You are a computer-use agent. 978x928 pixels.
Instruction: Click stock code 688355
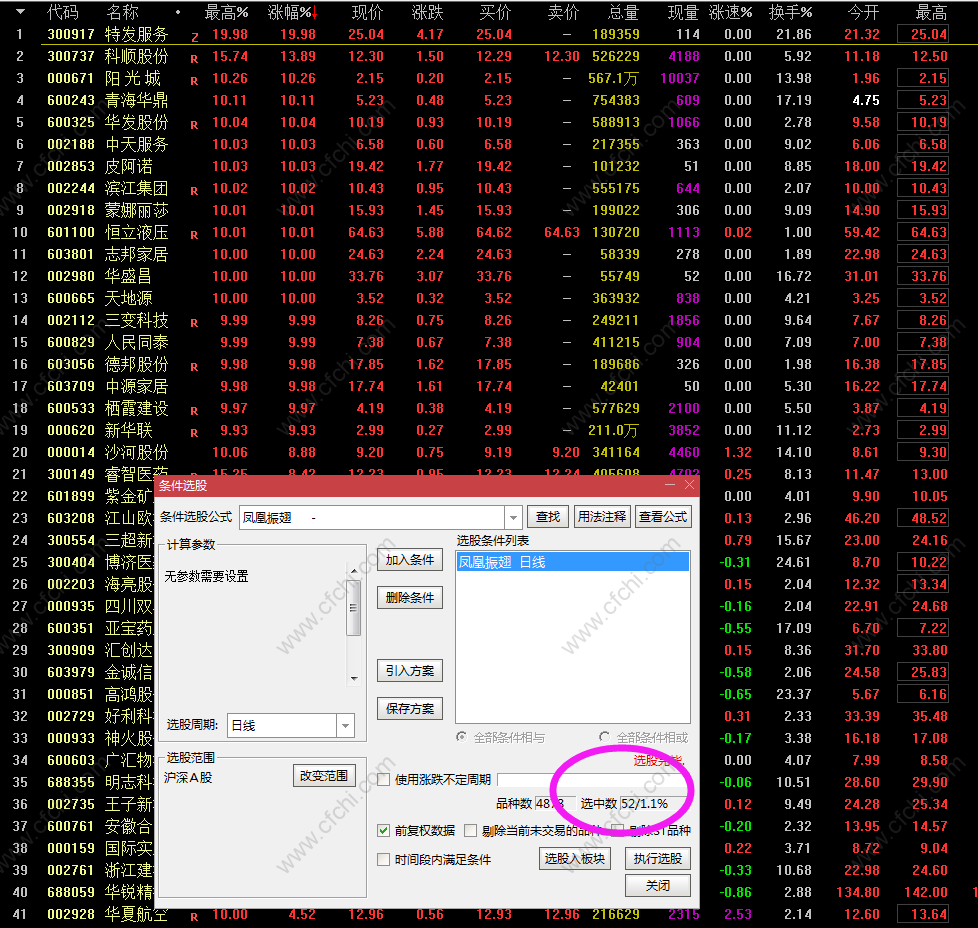(x=71, y=782)
